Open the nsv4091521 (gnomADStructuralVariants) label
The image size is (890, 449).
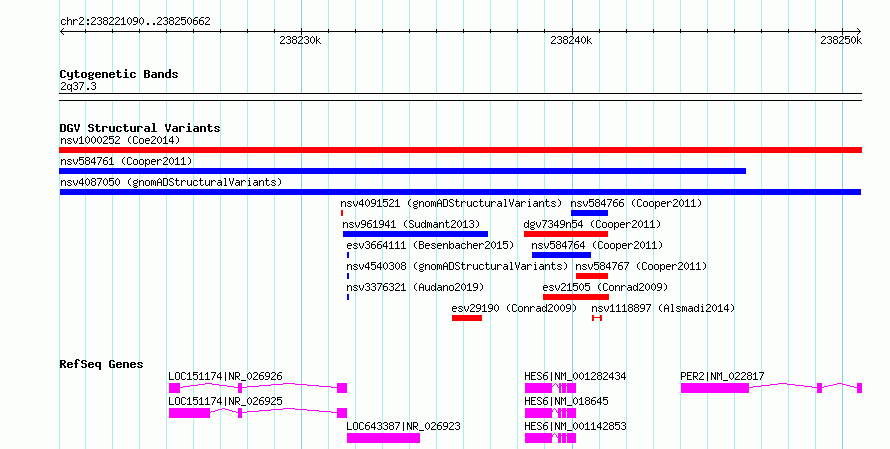(x=451, y=203)
